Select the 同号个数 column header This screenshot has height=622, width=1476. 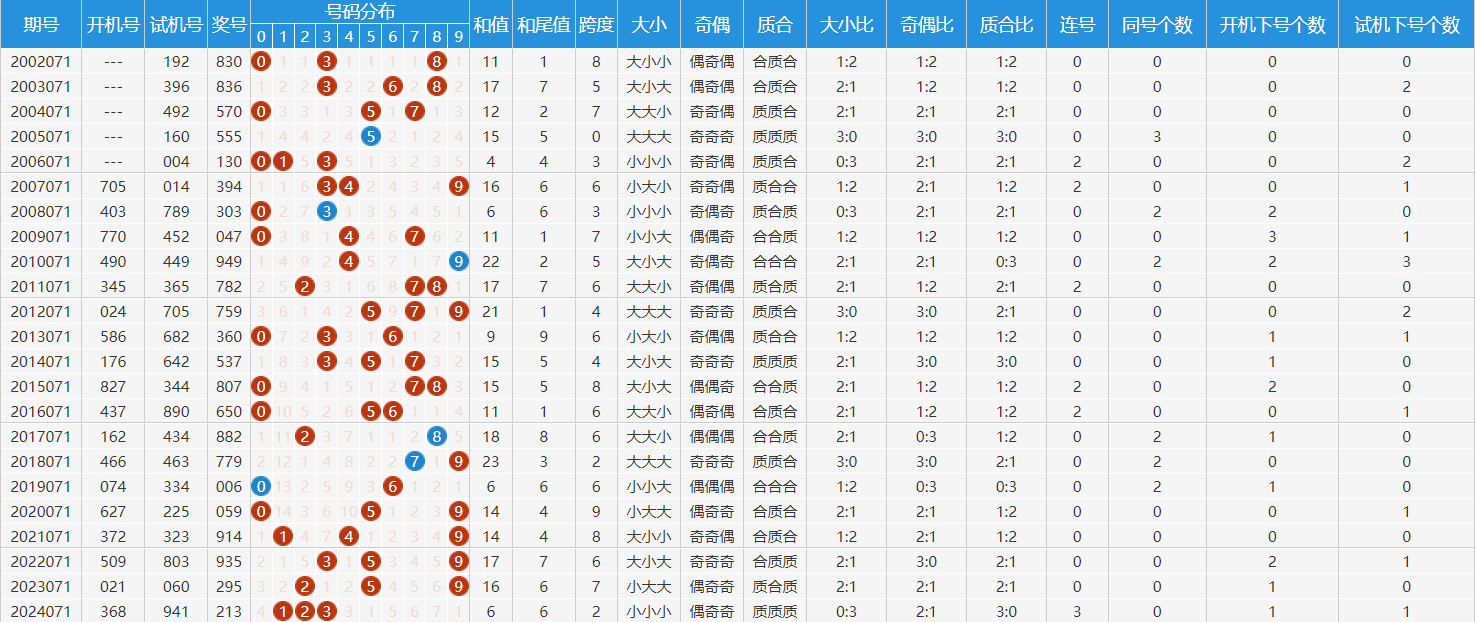point(1157,25)
